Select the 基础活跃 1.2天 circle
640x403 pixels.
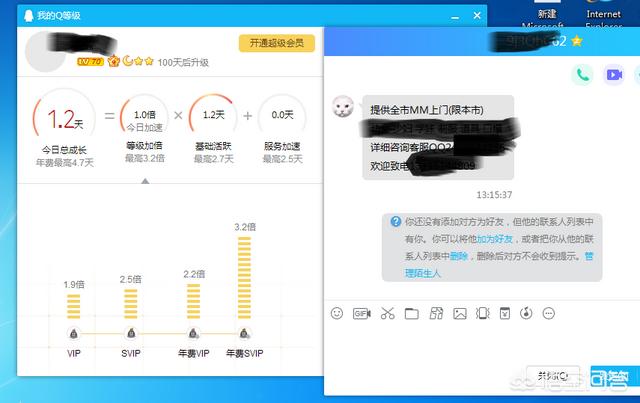tap(213, 118)
